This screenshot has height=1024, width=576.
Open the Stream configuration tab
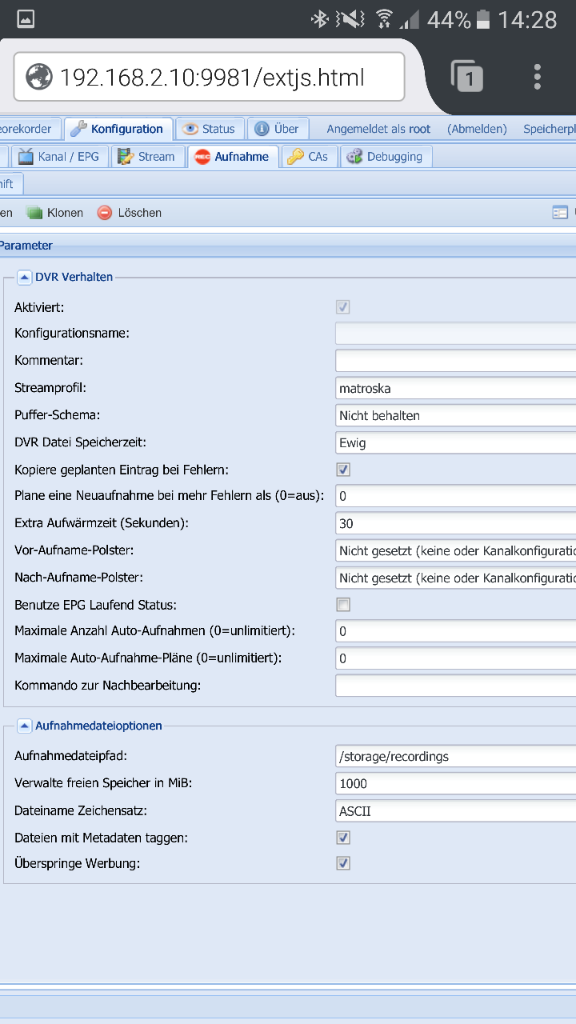coord(148,157)
